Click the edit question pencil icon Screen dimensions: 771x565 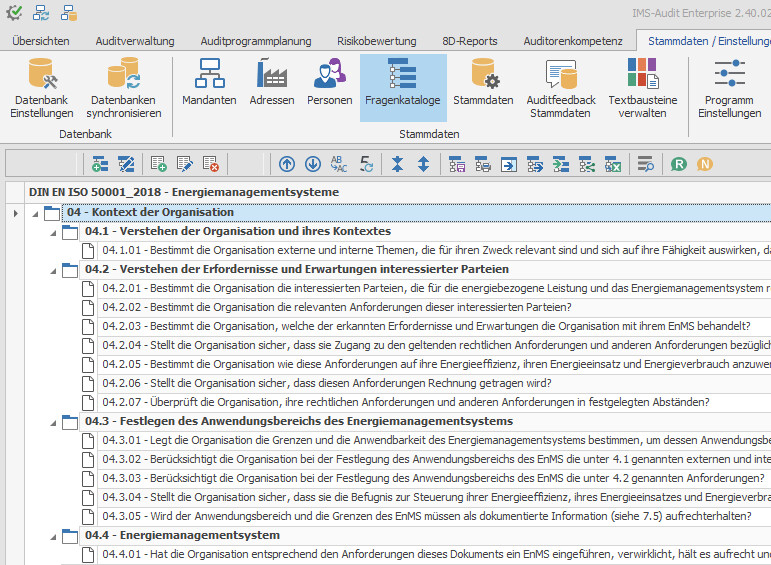click(185, 164)
